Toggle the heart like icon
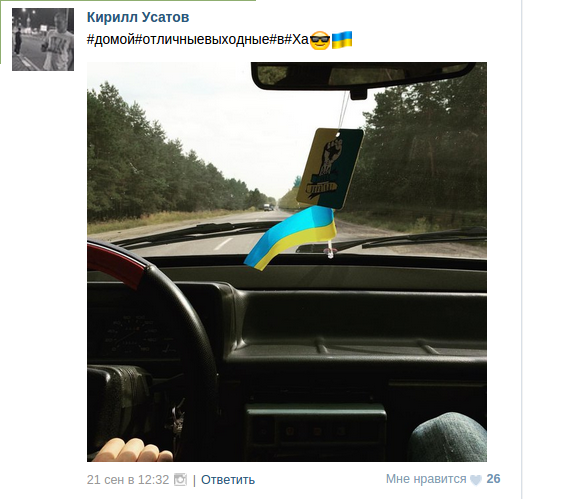The width and height of the screenshot is (563, 499). pyautogui.click(x=476, y=480)
